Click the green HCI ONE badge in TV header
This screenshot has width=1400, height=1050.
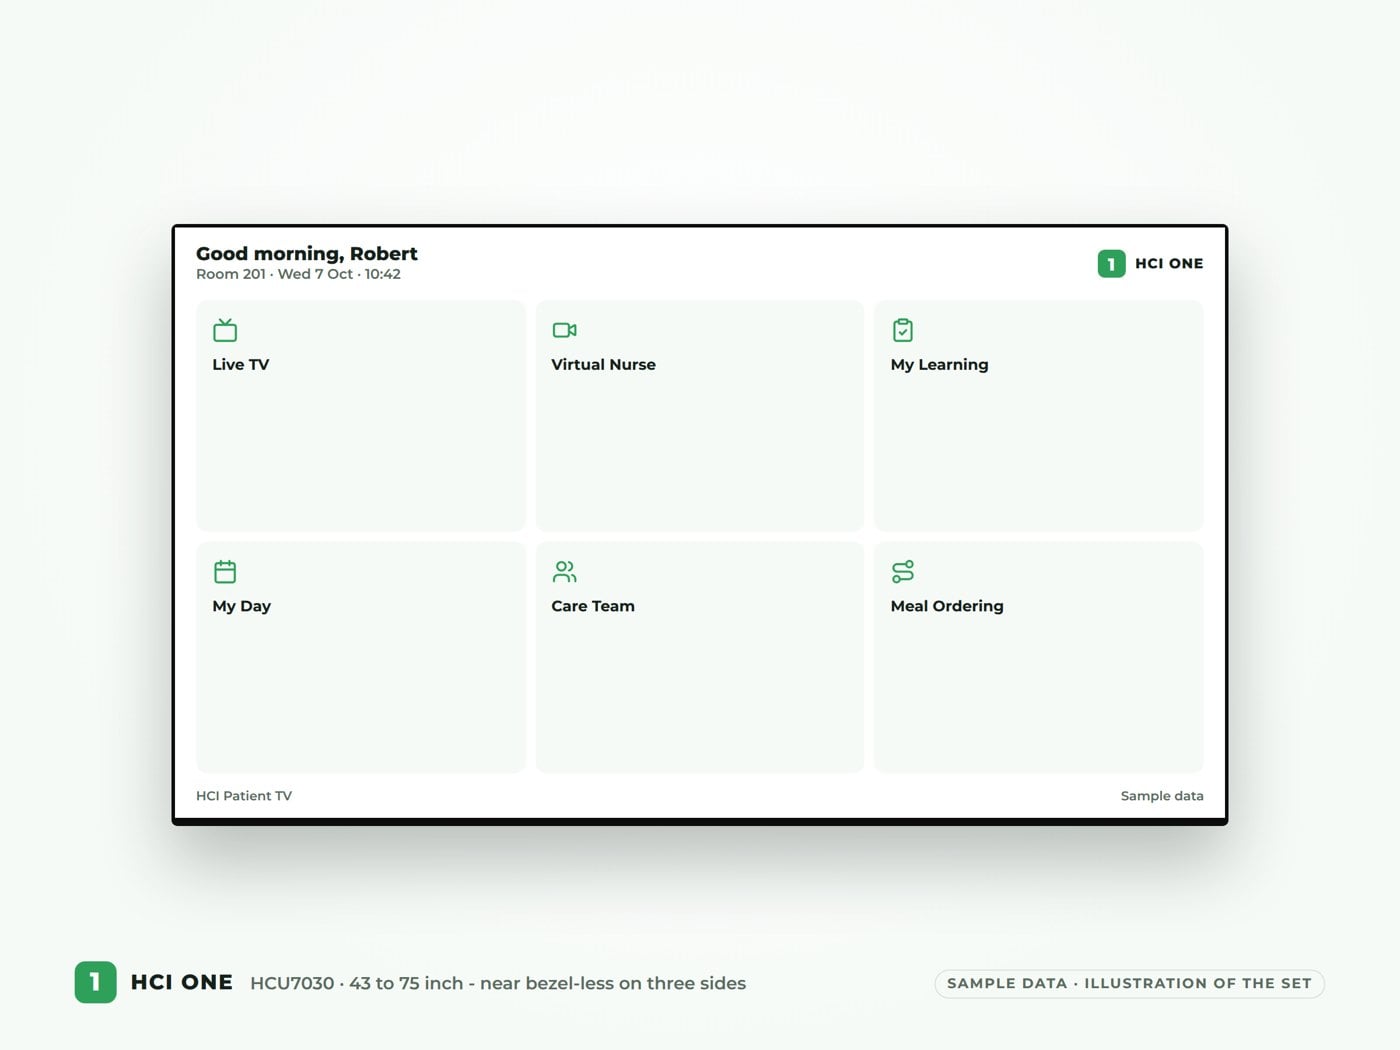click(x=1111, y=264)
